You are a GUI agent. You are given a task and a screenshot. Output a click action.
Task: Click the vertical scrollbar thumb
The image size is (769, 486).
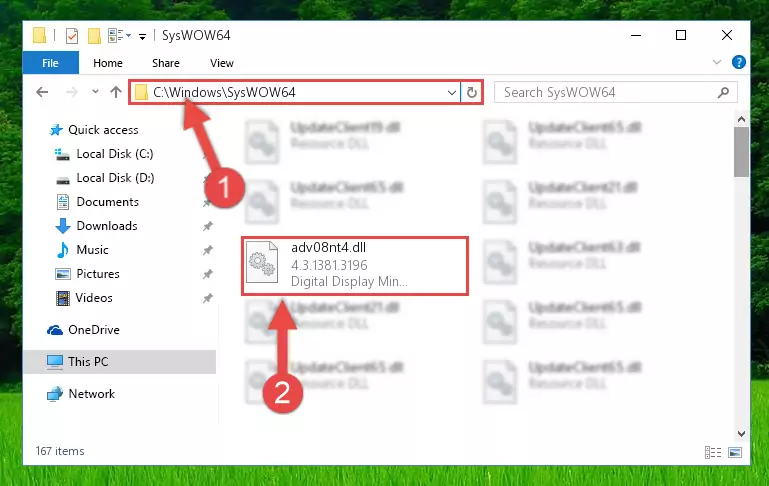coord(741,152)
